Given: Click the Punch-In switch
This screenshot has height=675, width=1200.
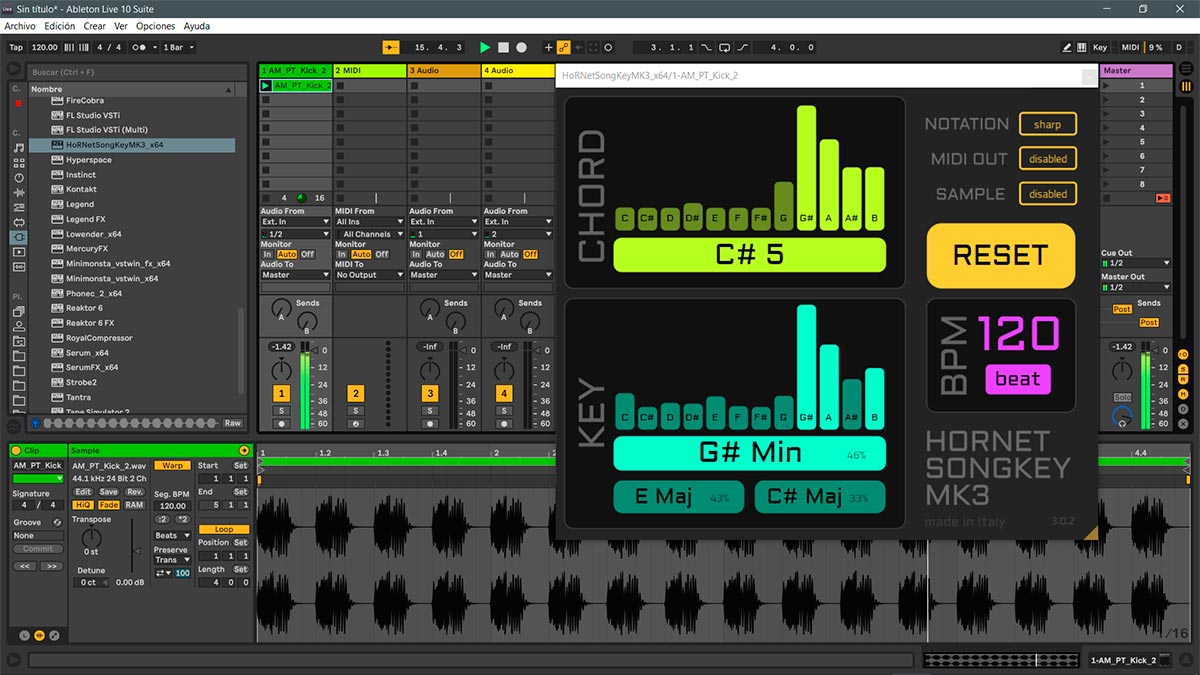Looking at the screenshot, I should (x=707, y=47).
